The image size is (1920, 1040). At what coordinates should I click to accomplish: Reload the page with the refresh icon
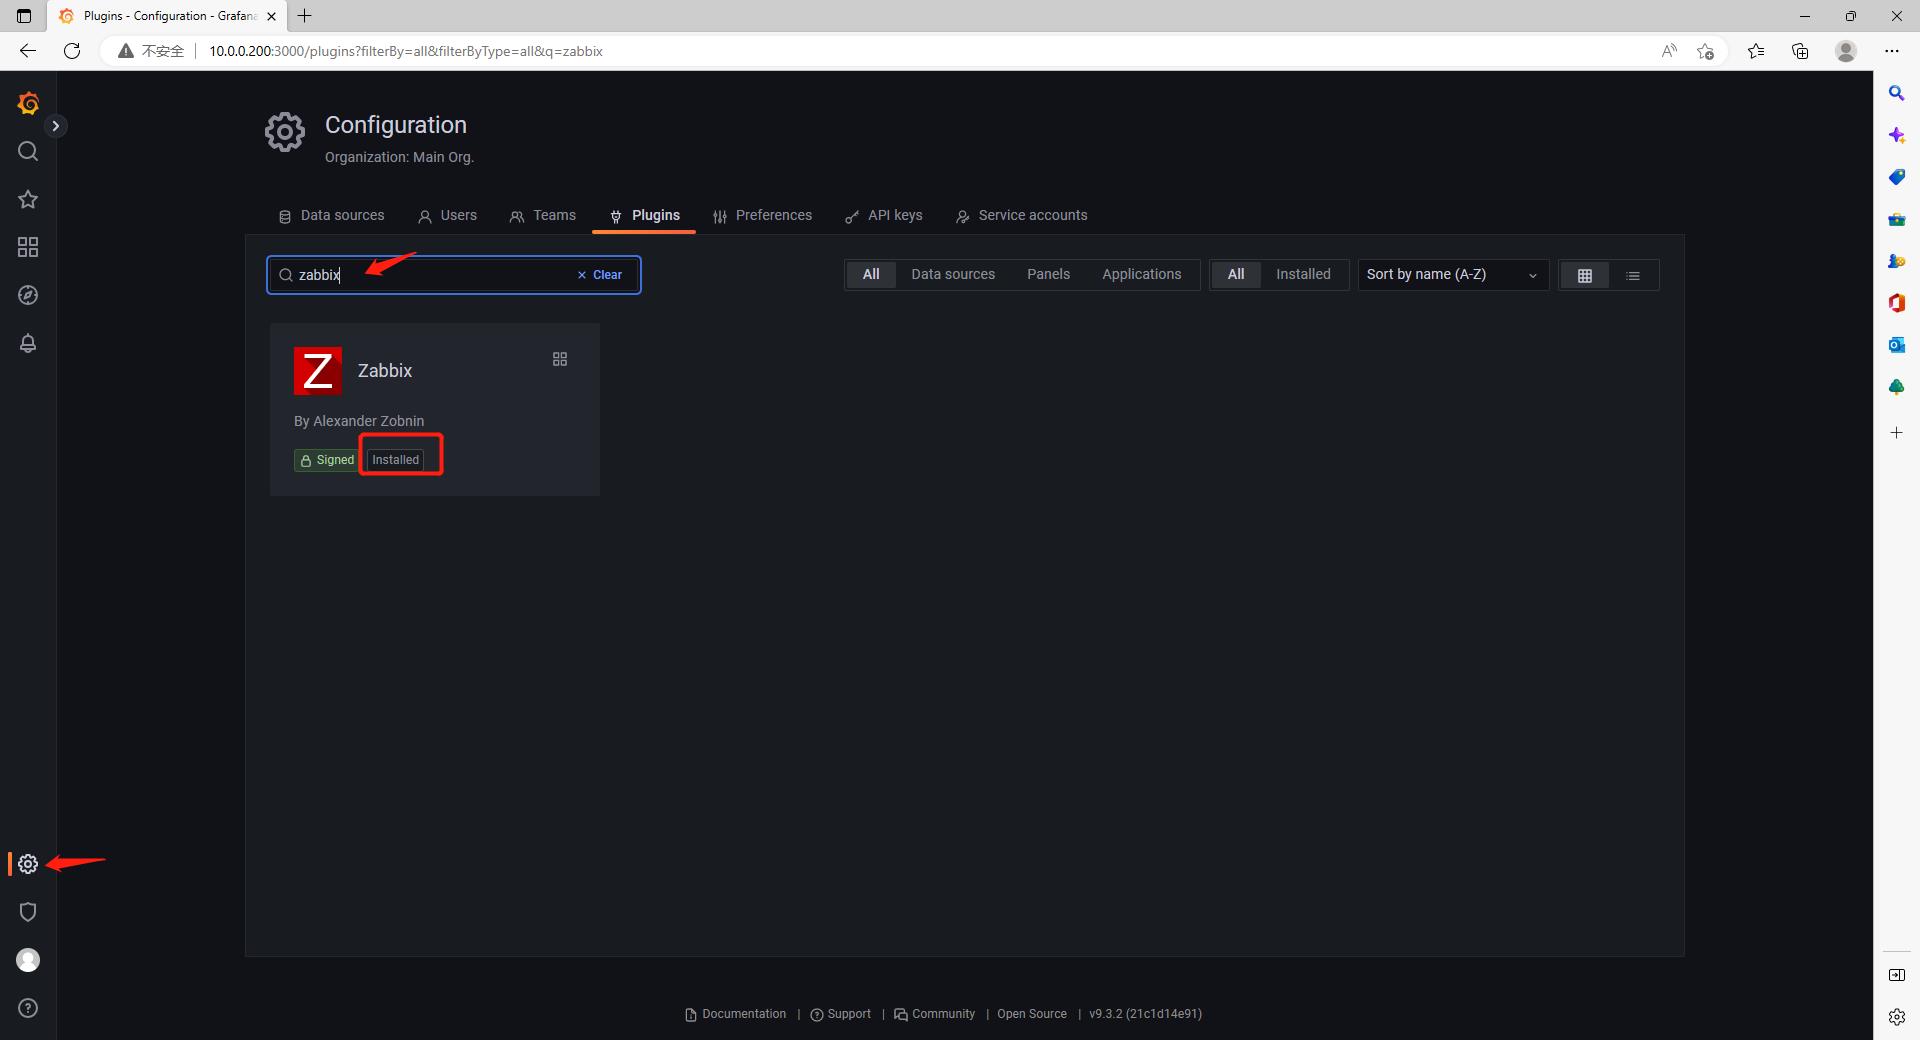tap(72, 51)
